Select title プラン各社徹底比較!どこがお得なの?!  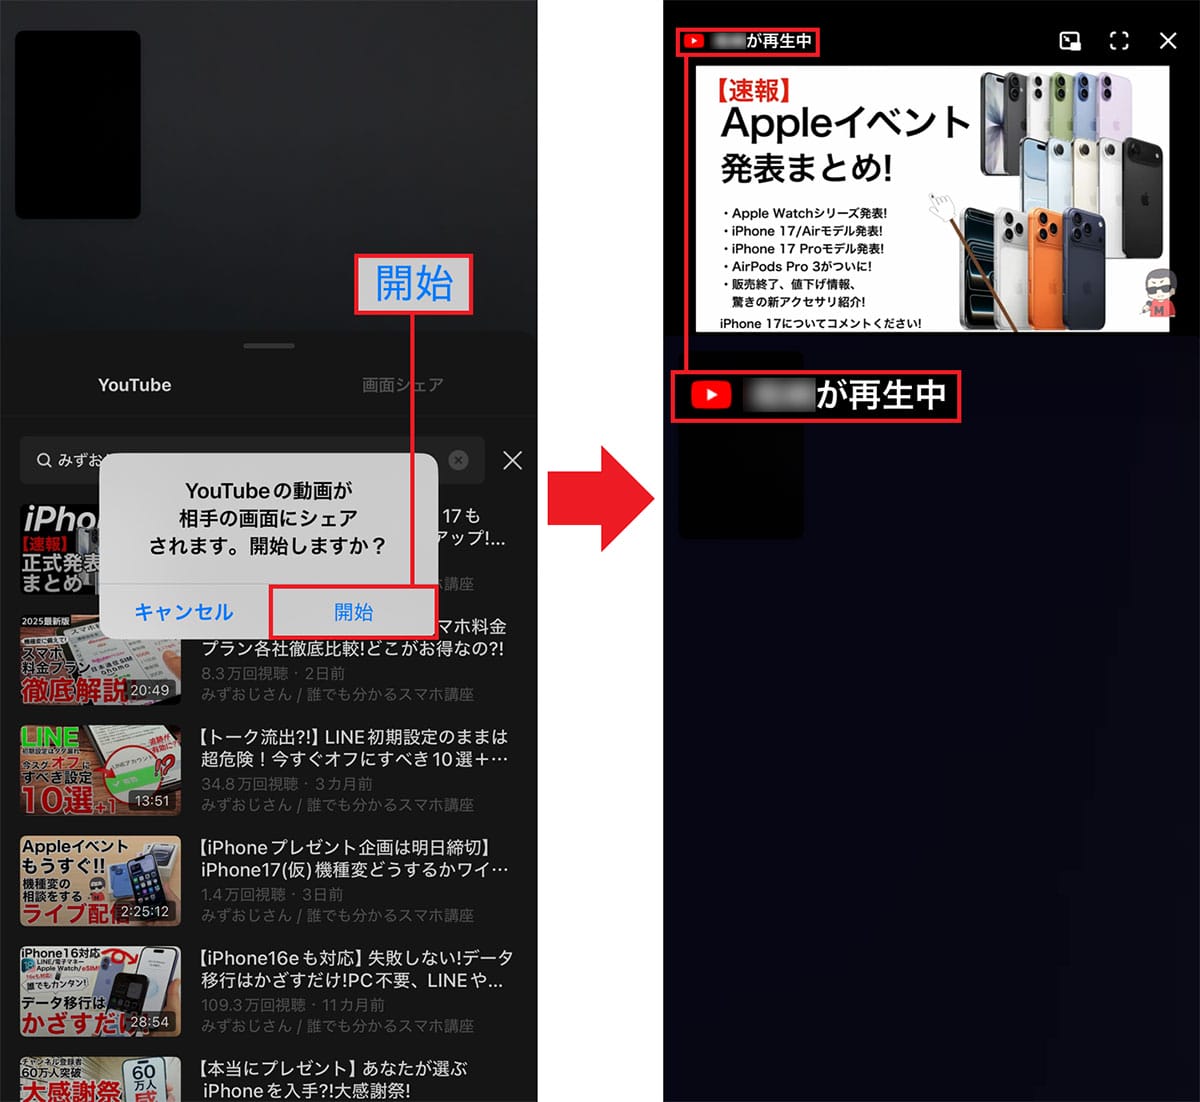point(352,648)
